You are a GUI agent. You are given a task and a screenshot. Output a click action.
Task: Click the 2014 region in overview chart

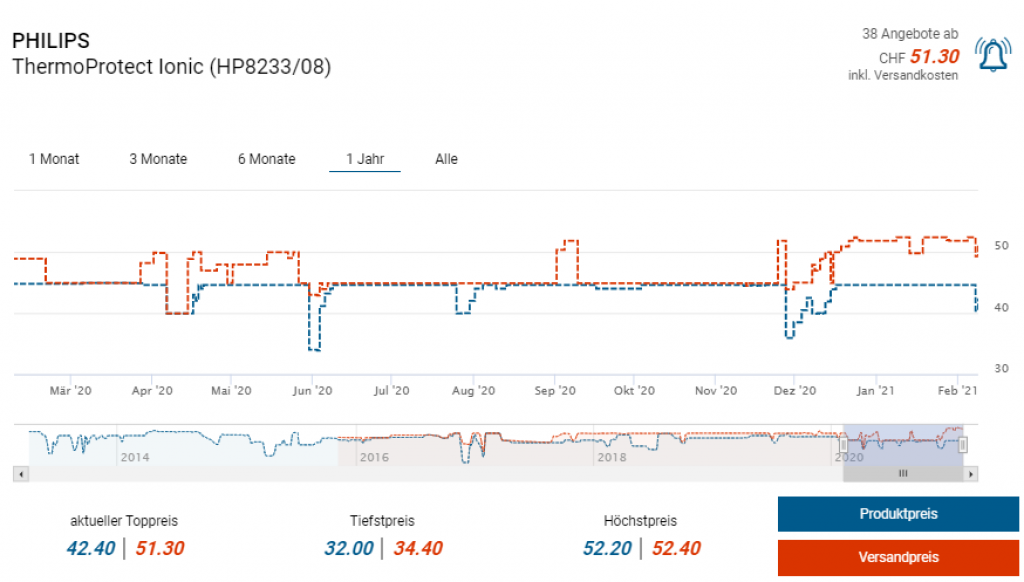coord(135,457)
